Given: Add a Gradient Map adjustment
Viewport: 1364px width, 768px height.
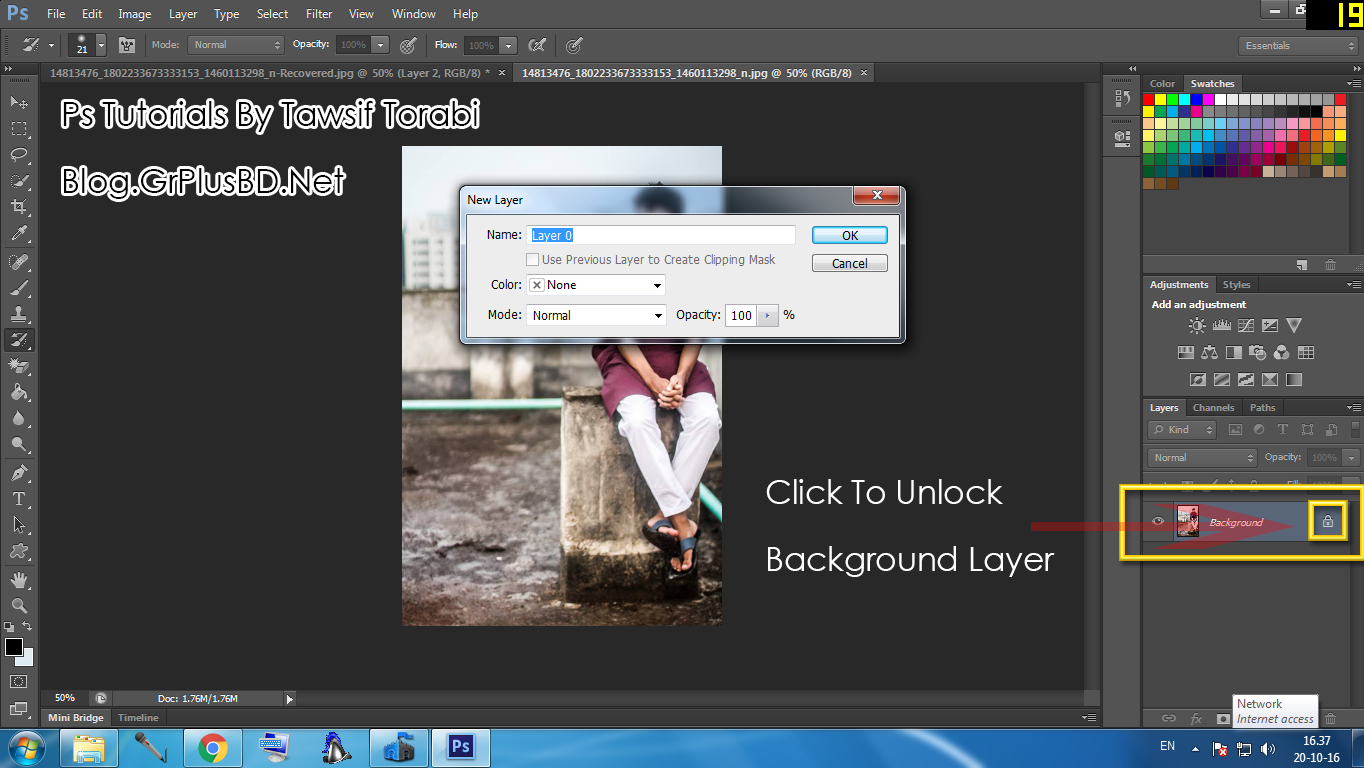Looking at the screenshot, I should point(1294,380).
